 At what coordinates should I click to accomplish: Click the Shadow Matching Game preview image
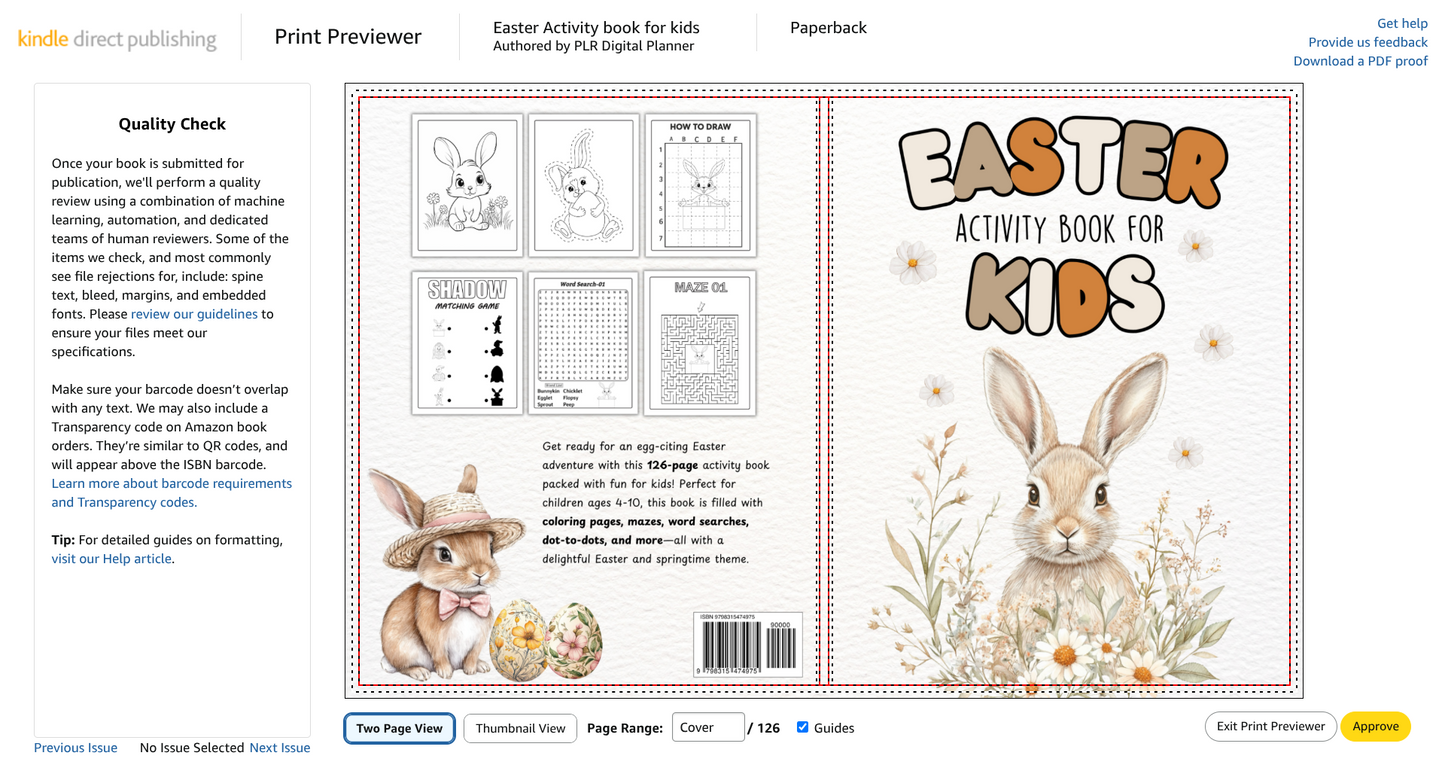tap(467, 342)
